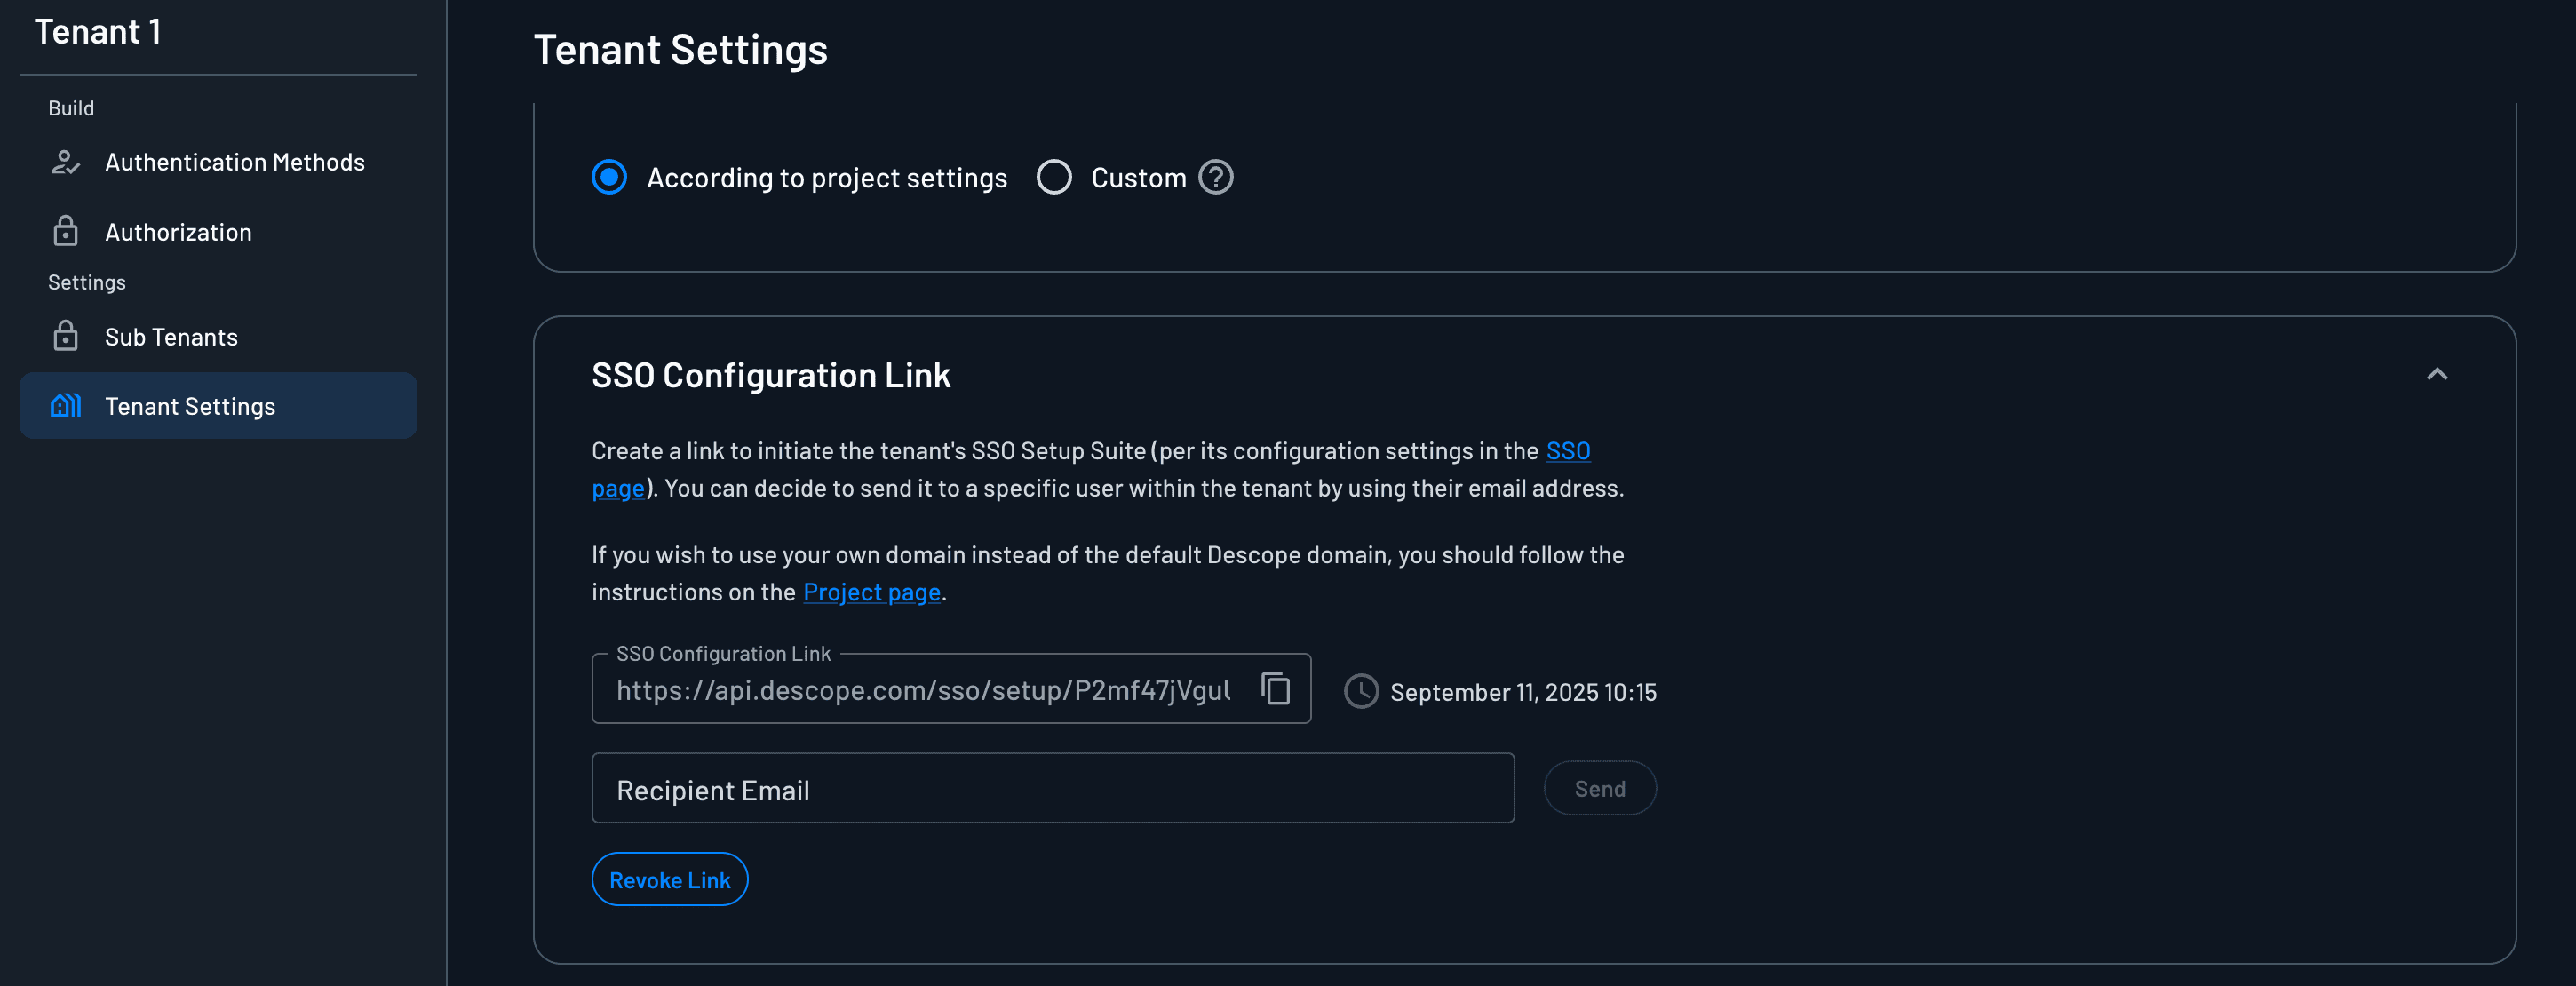Focus the Recipient Email field
This screenshot has width=2576, height=986.
tap(1052, 789)
